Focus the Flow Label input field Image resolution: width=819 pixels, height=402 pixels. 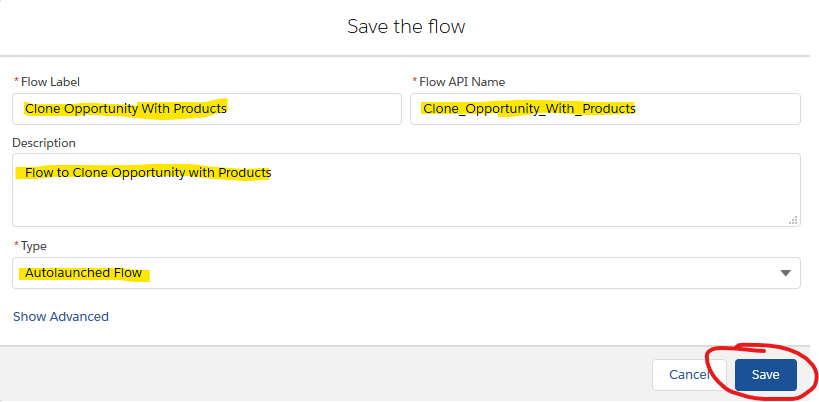point(207,109)
